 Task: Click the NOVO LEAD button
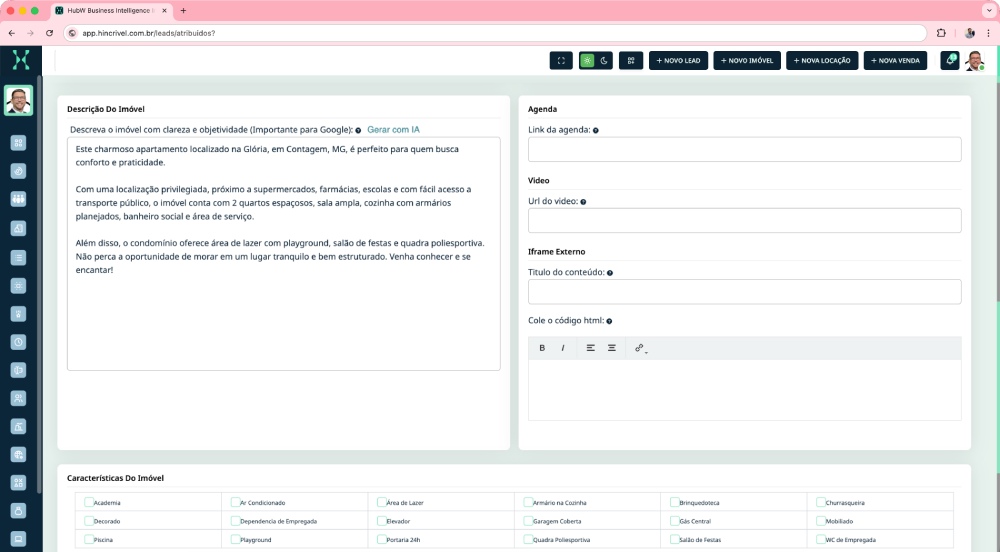click(x=679, y=60)
